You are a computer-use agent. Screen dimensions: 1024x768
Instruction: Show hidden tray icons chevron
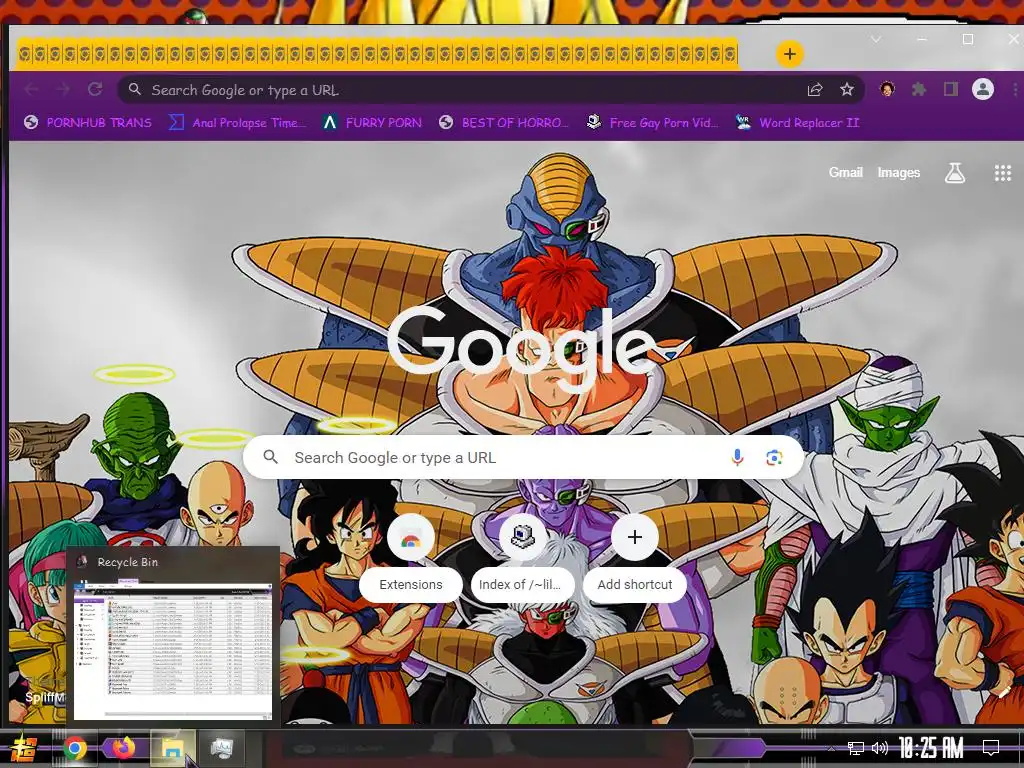click(831, 748)
